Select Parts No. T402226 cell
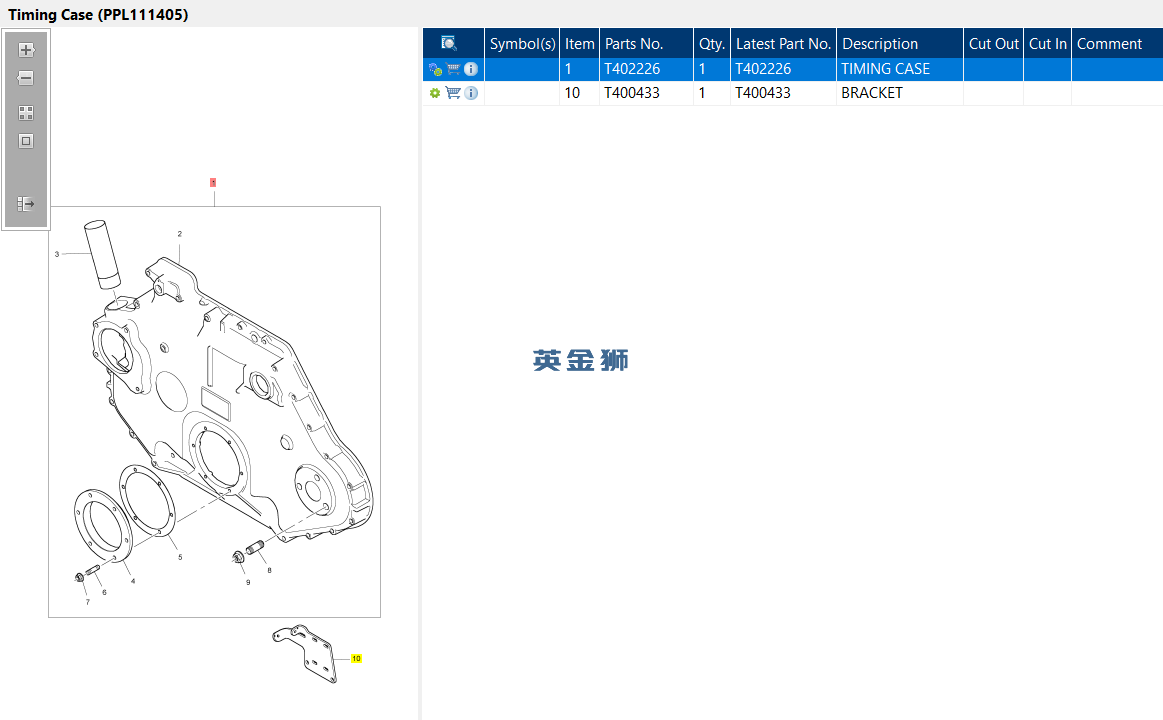1163x720 pixels. click(x=646, y=69)
